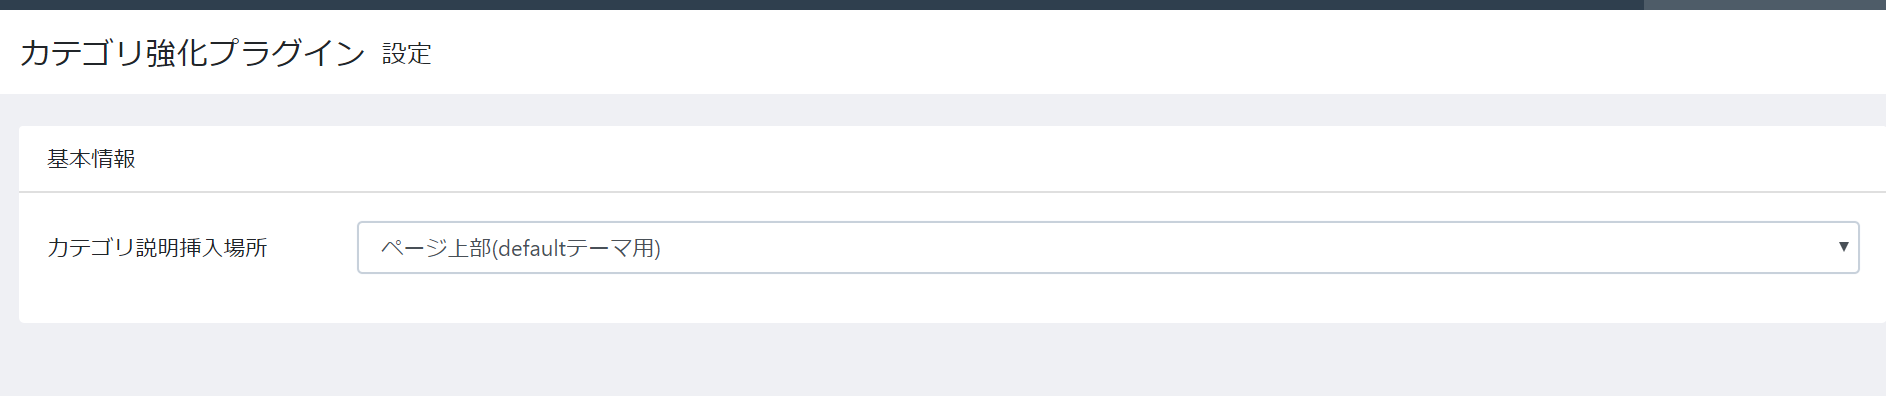Open the カテゴリ説明挿入場所 select box
The width and height of the screenshot is (1886, 396).
click(x=1108, y=247)
